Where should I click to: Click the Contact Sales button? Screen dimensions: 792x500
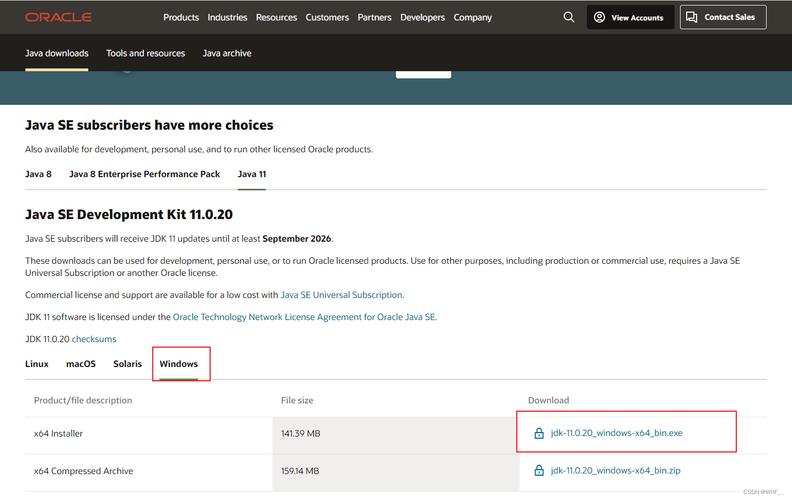coord(723,17)
